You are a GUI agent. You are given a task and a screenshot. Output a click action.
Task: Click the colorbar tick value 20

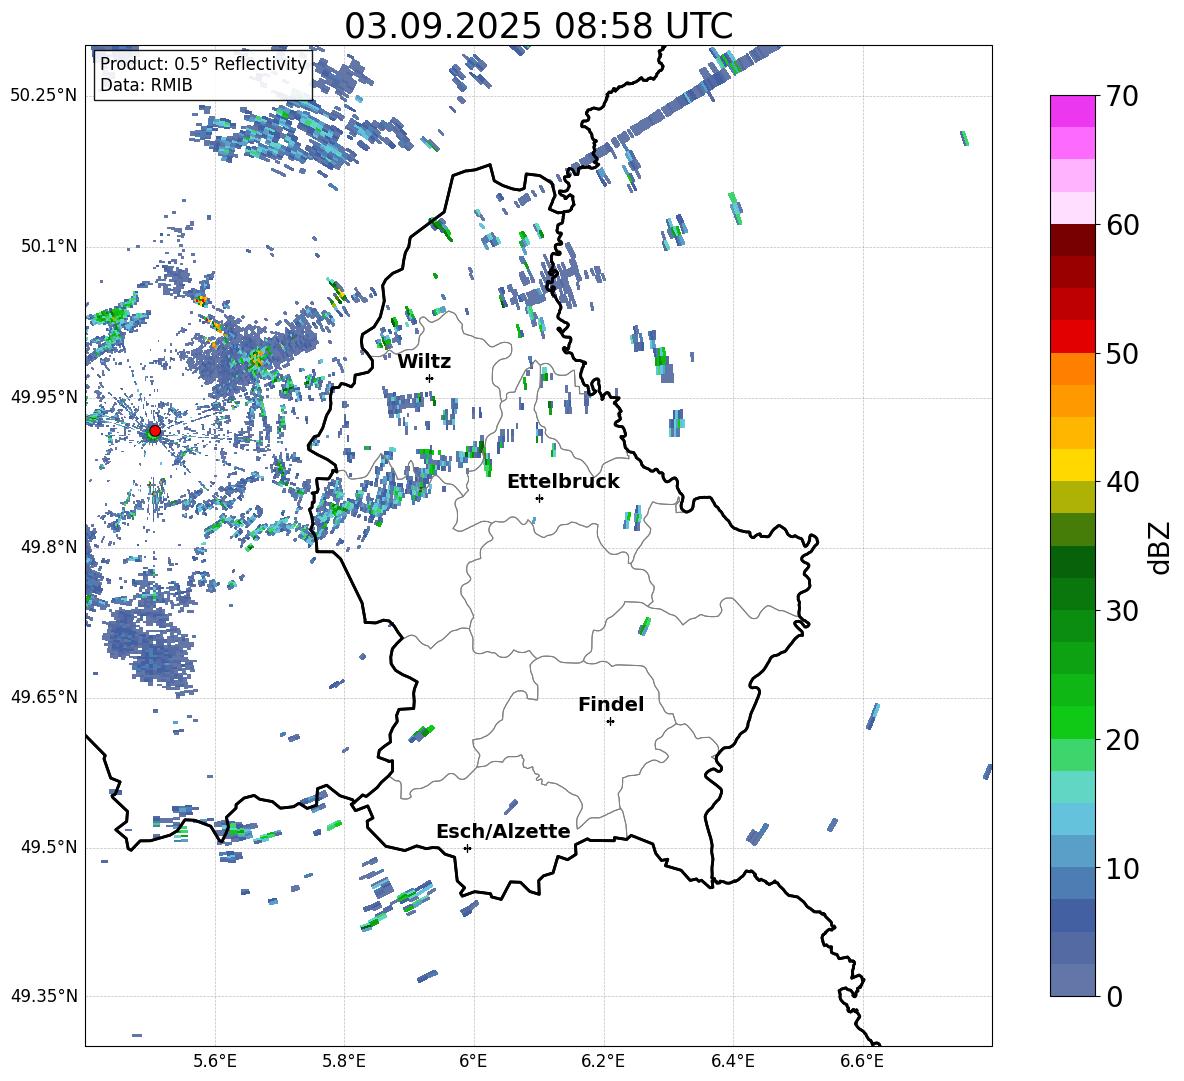coord(1122,739)
